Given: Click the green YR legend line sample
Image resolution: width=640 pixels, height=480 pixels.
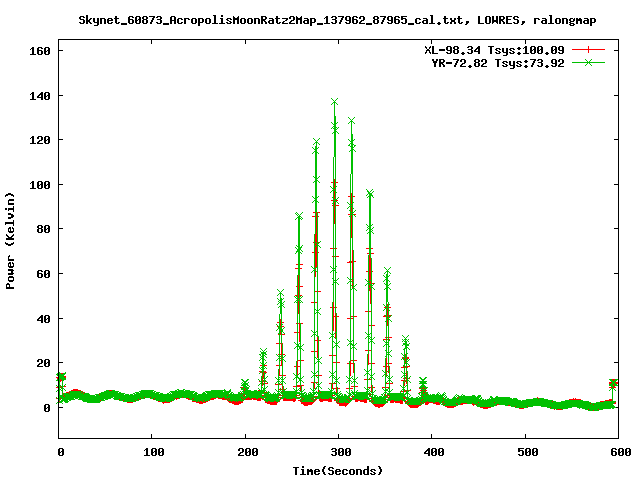Looking at the screenshot, I should 588,62.
